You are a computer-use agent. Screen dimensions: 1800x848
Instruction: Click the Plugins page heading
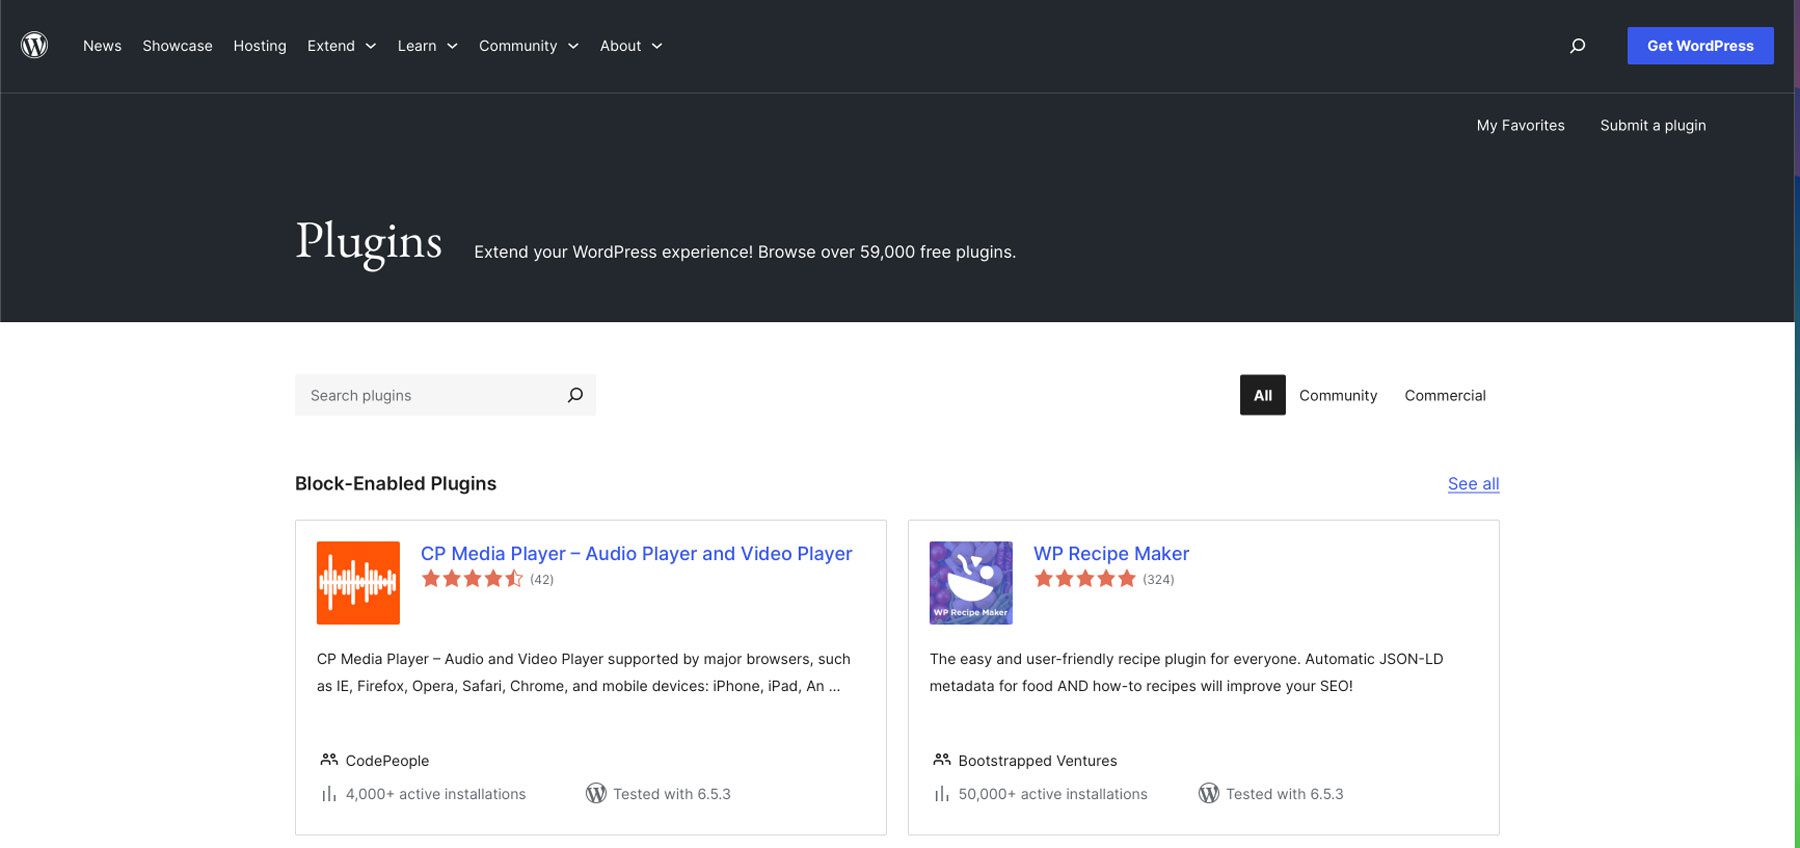pyautogui.click(x=368, y=243)
